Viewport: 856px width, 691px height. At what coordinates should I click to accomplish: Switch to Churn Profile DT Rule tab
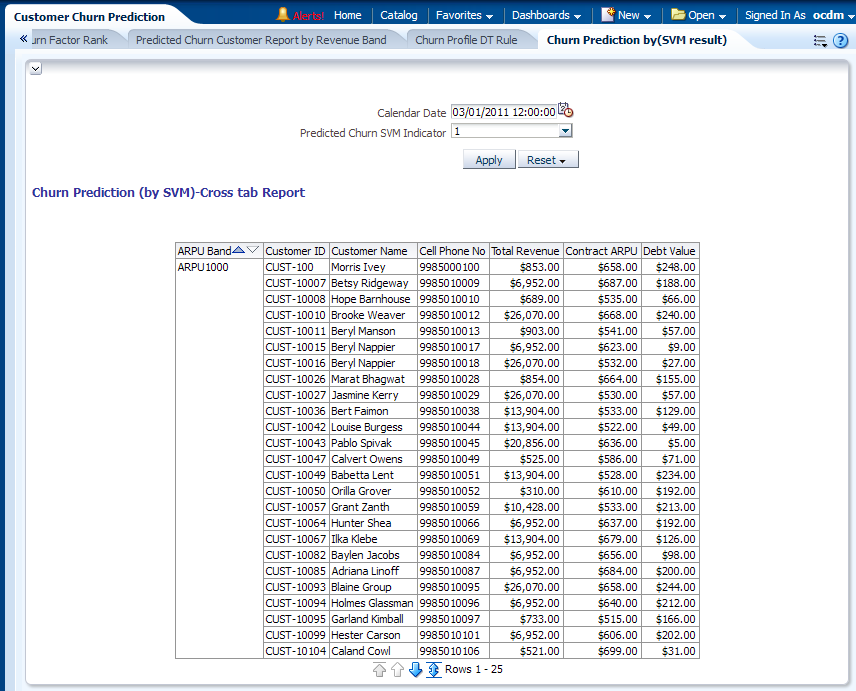pos(466,40)
